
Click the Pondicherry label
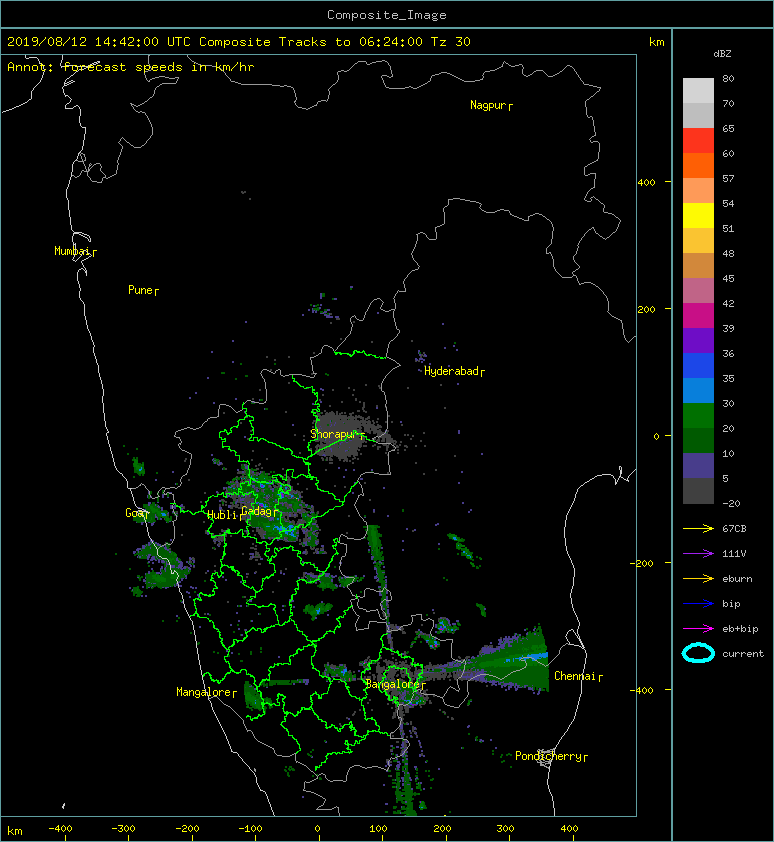pos(548,756)
